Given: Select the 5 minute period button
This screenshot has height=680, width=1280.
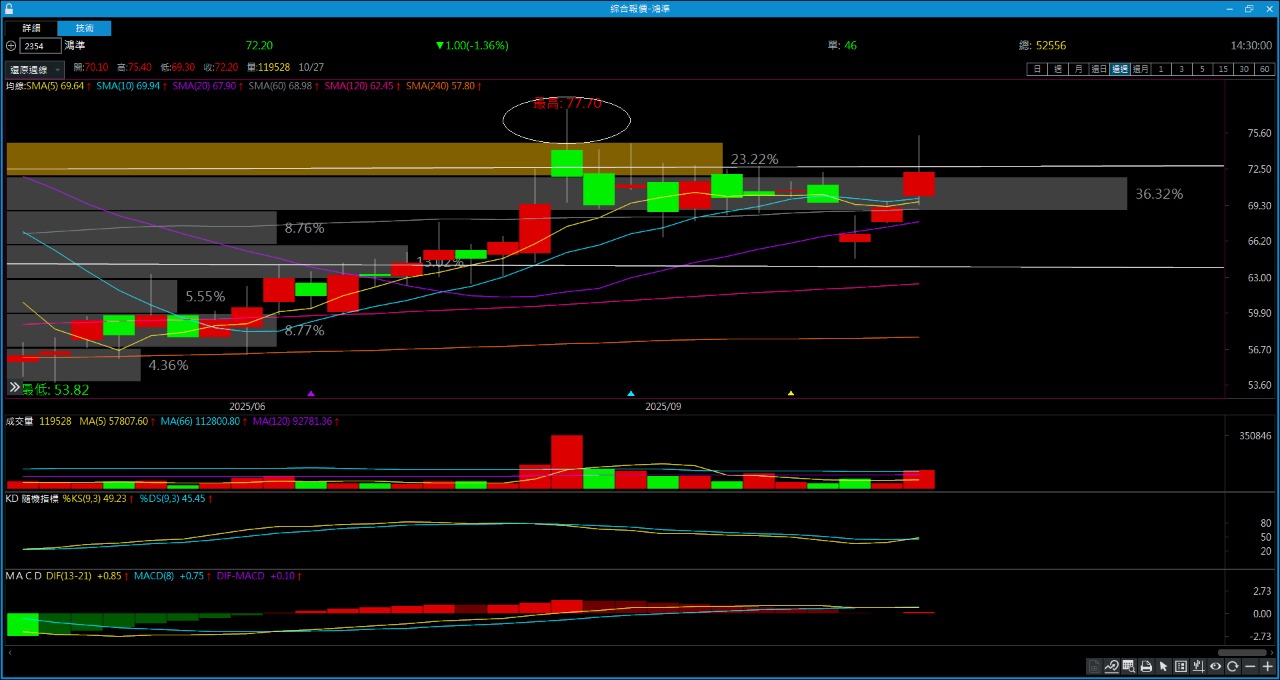Looking at the screenshot, I should pyautogui.click(x=1203, y=69).
